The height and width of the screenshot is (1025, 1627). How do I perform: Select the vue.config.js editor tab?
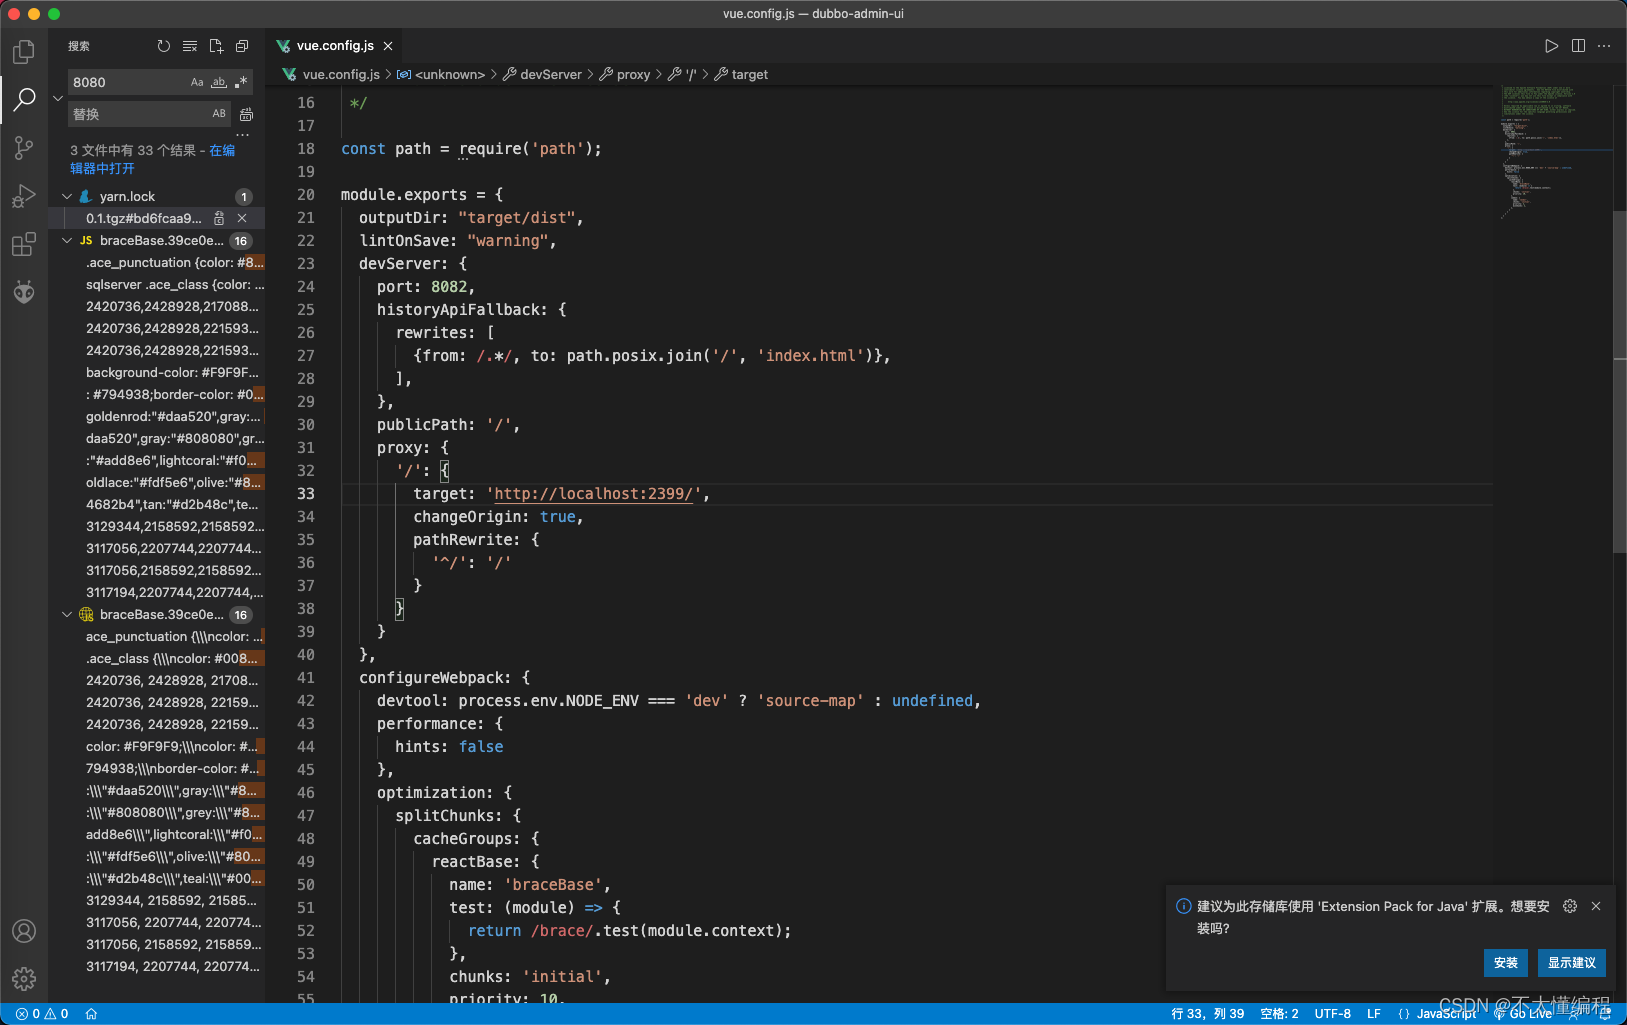pos(334,46)
